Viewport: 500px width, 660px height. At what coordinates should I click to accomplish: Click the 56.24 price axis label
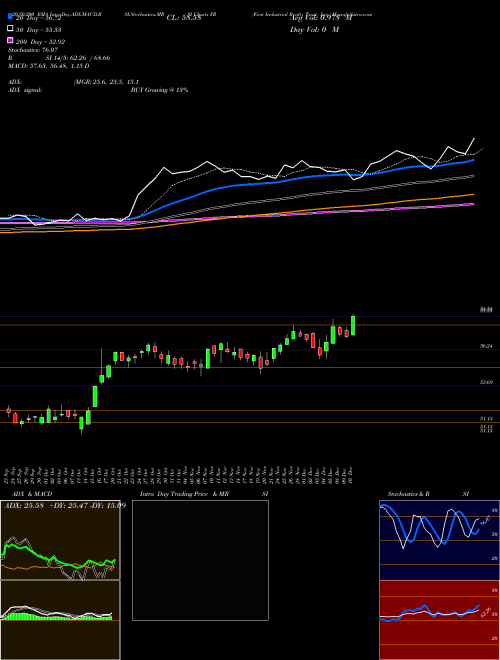tap(487, 346)
